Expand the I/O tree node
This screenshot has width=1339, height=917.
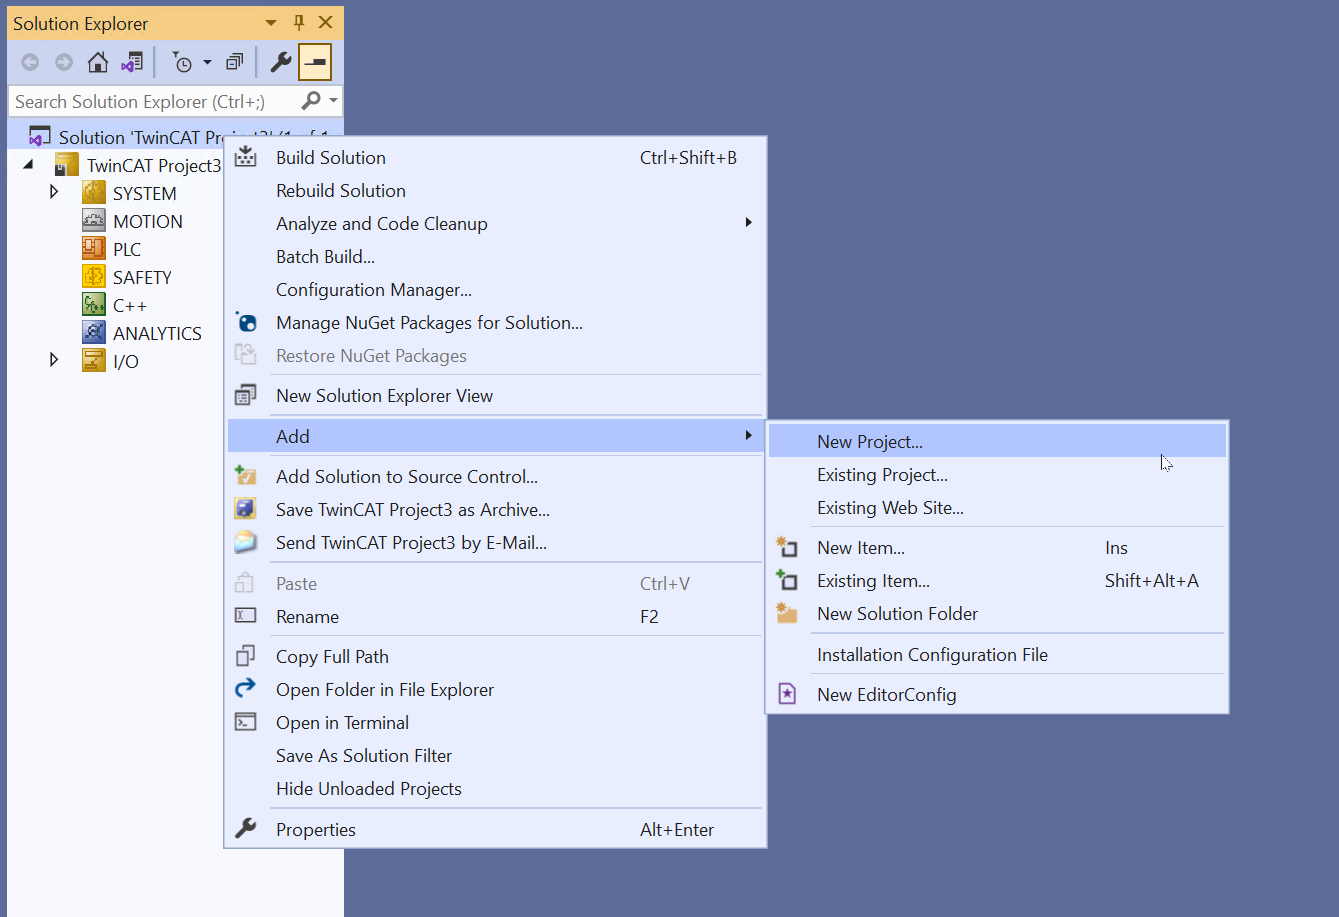click(54, 359)
